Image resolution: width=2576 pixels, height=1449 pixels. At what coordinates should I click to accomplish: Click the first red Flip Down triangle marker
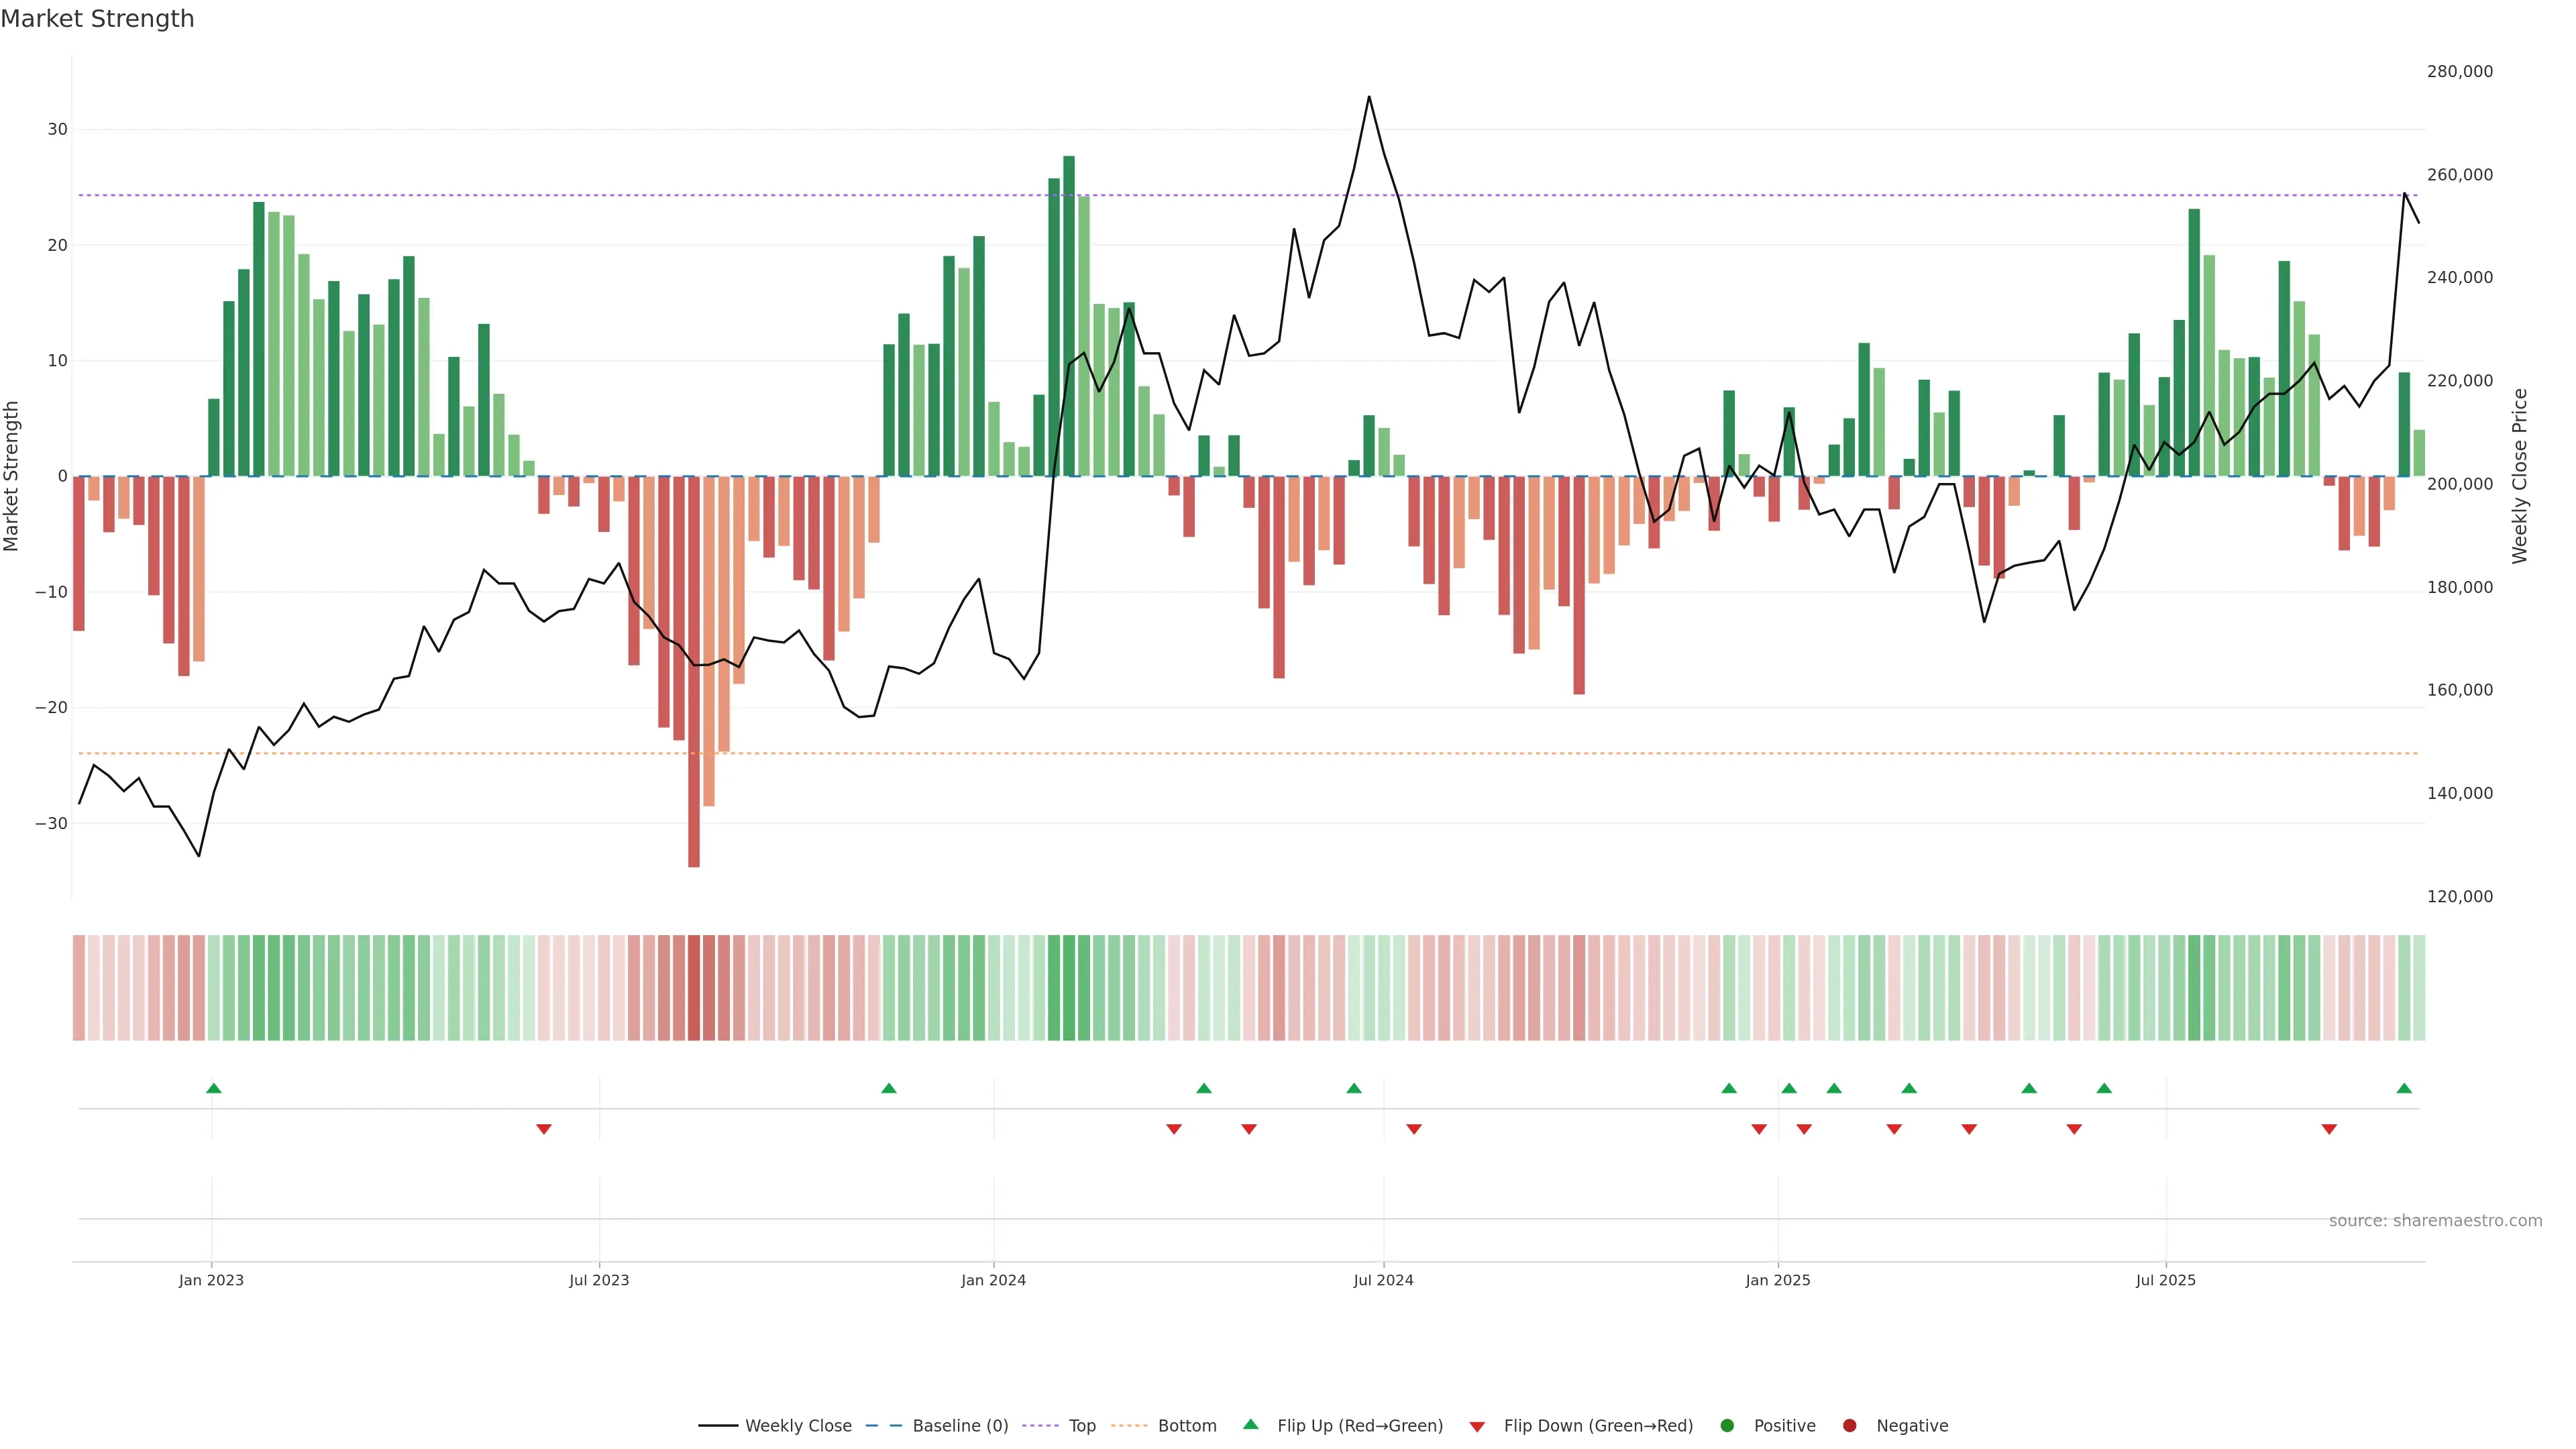[x=544, y=1129]
